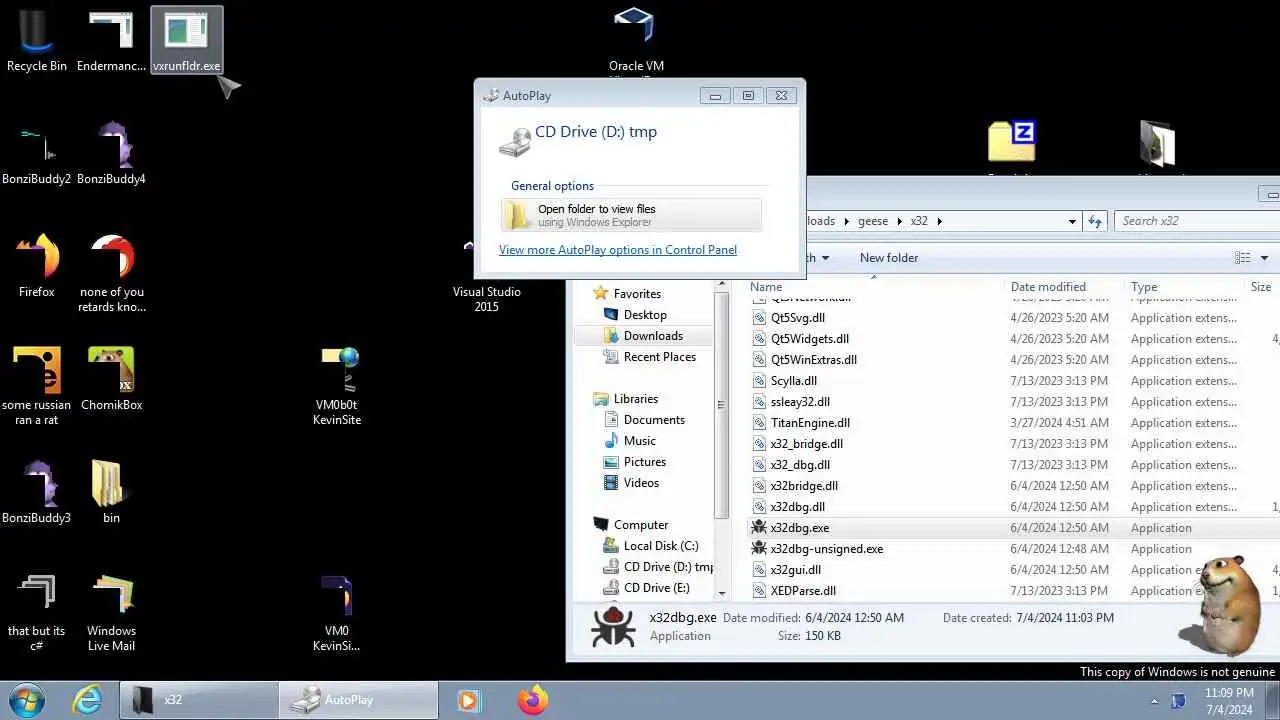Launch Firefox from the taskbar
This screenshot has width=1280, height=720.
point(533,700)
